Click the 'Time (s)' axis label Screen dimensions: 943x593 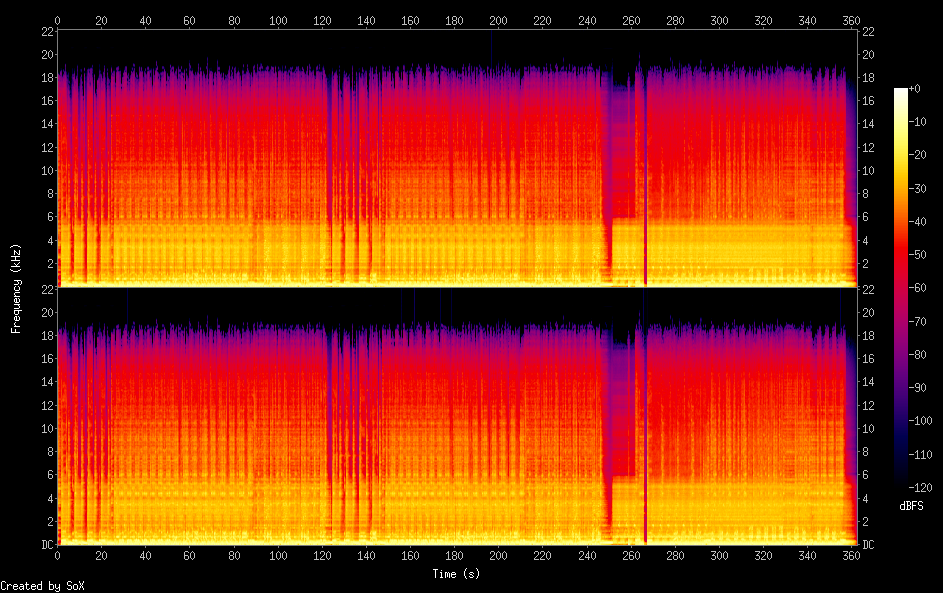point(456,574)
